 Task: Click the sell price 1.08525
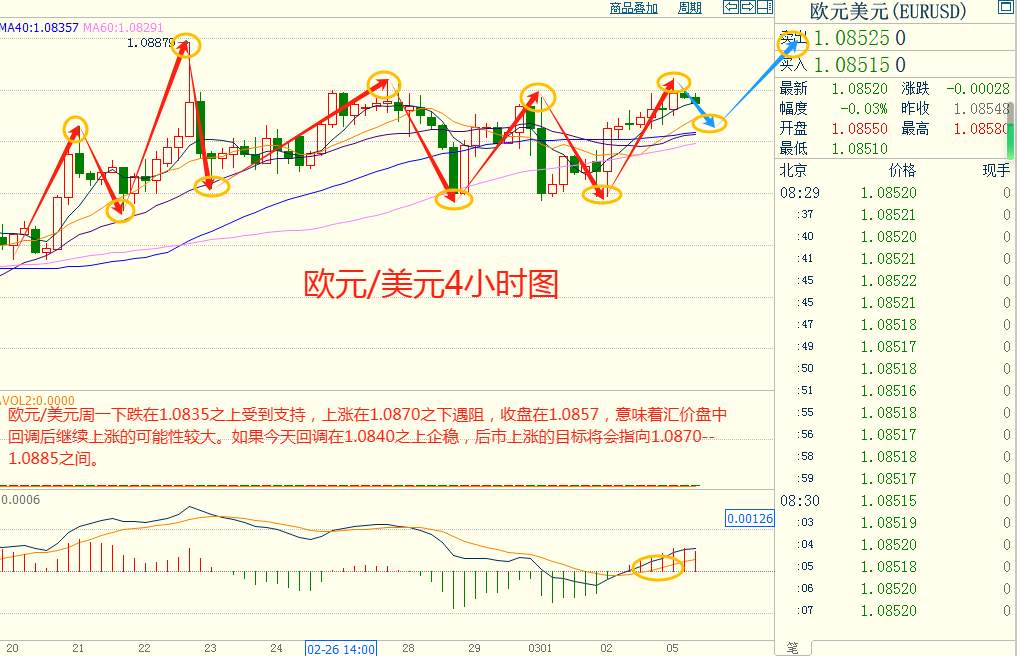pyautogui.click(x=852, y=38)
